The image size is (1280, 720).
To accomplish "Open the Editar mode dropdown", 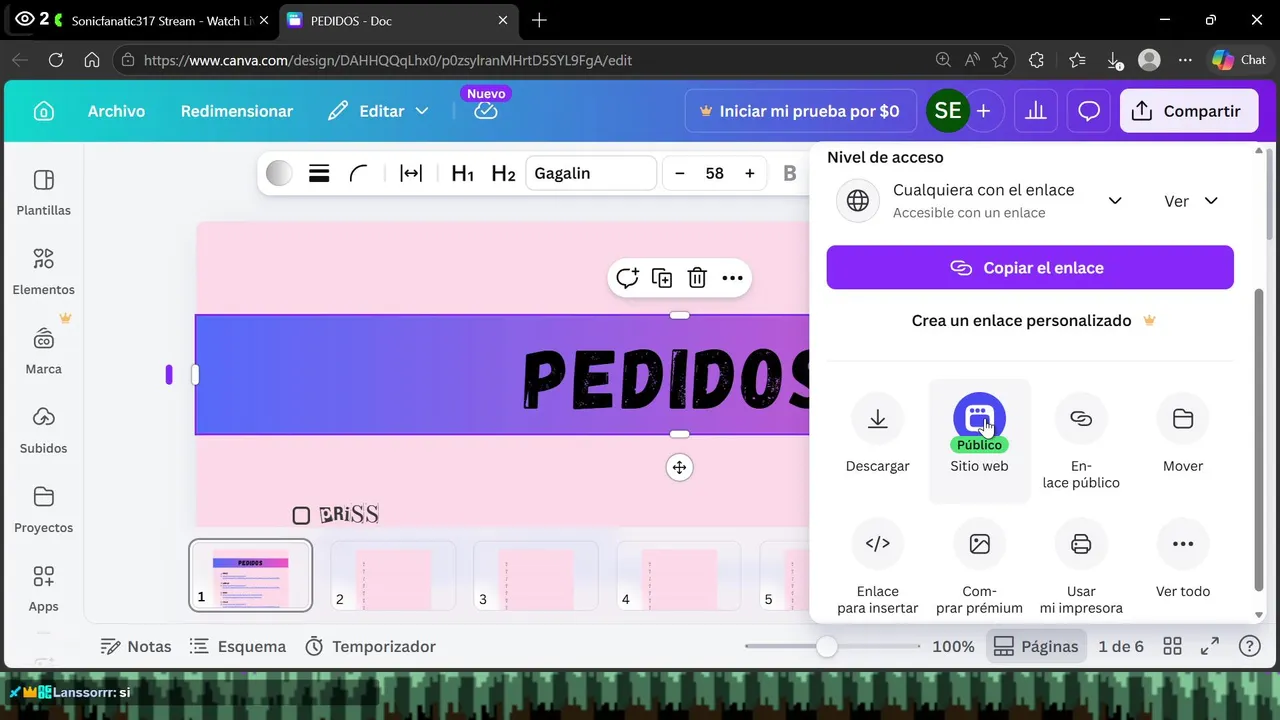I will point(379,111).
